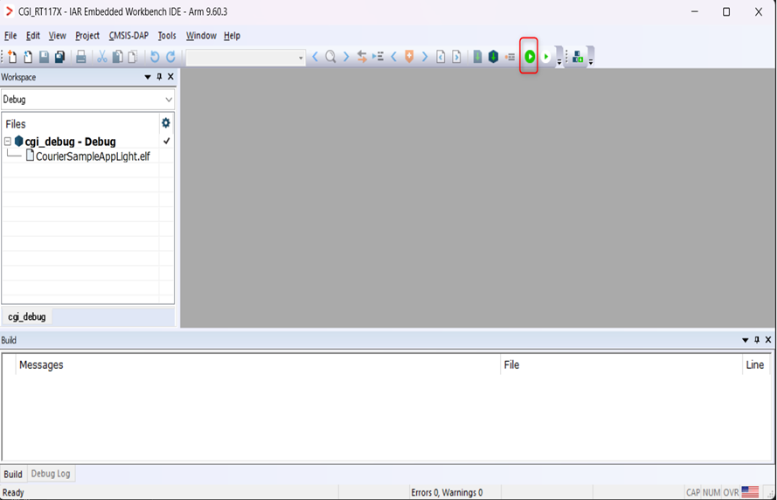
Task: Open the Project menu
Action: pos(87,36)
